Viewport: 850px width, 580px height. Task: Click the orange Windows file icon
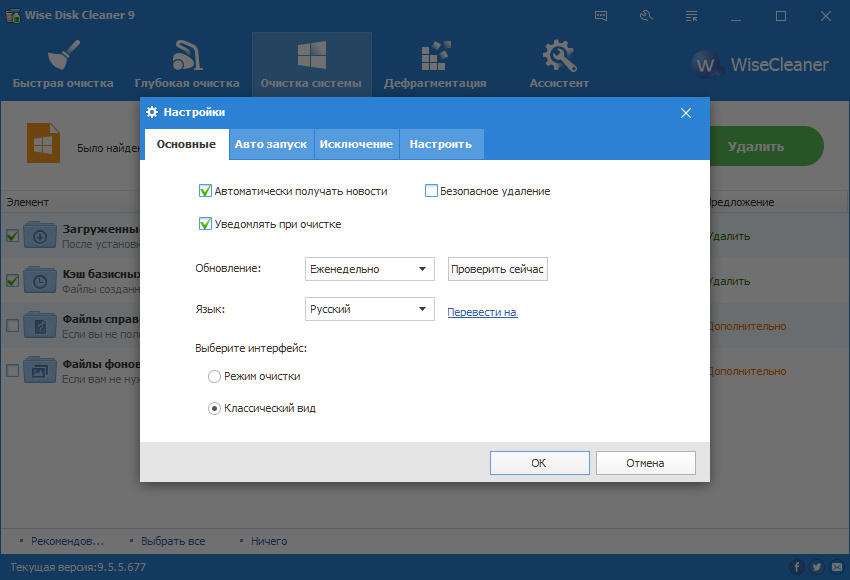(43, 143)
